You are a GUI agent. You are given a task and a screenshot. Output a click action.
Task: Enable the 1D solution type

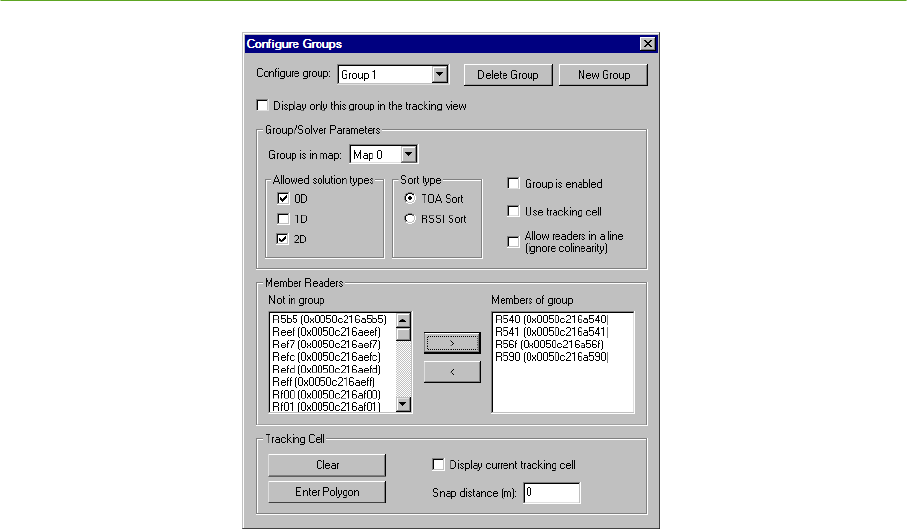coord(283,219)
